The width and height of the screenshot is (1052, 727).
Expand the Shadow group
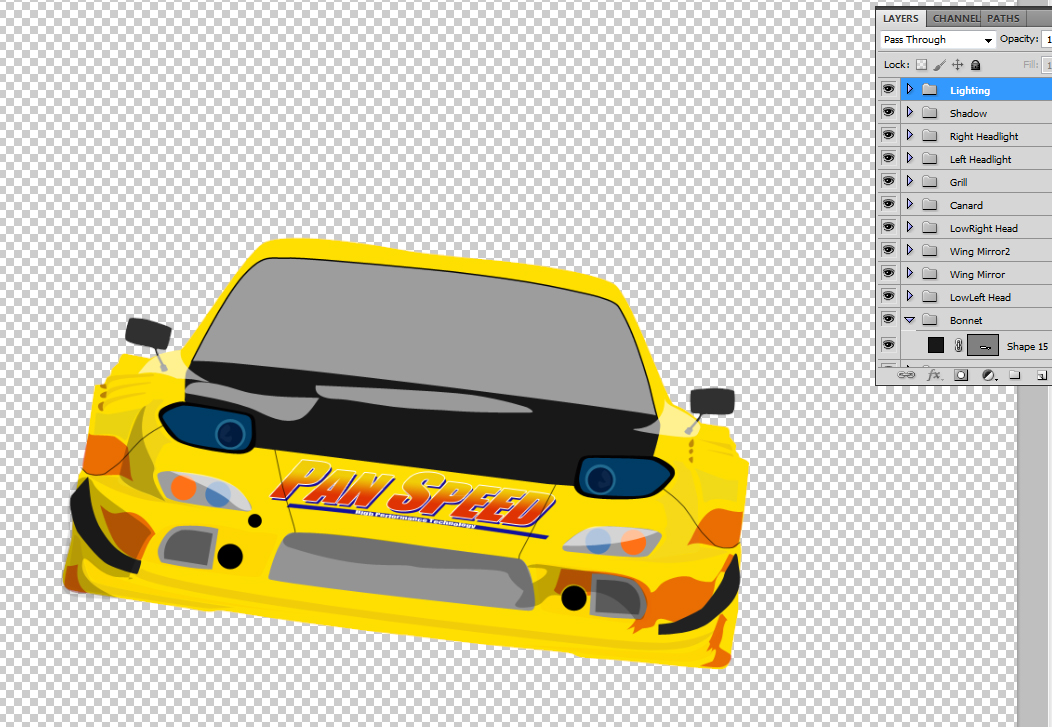pos(910,112)
